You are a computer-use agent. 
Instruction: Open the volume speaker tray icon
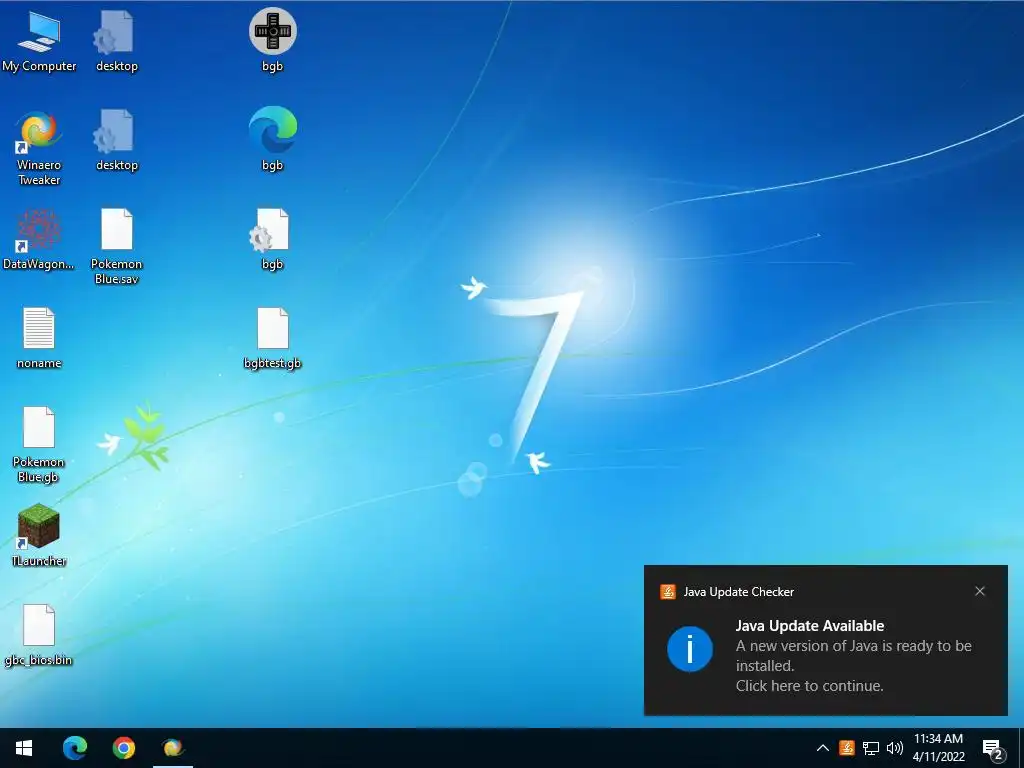pos(895,748)
